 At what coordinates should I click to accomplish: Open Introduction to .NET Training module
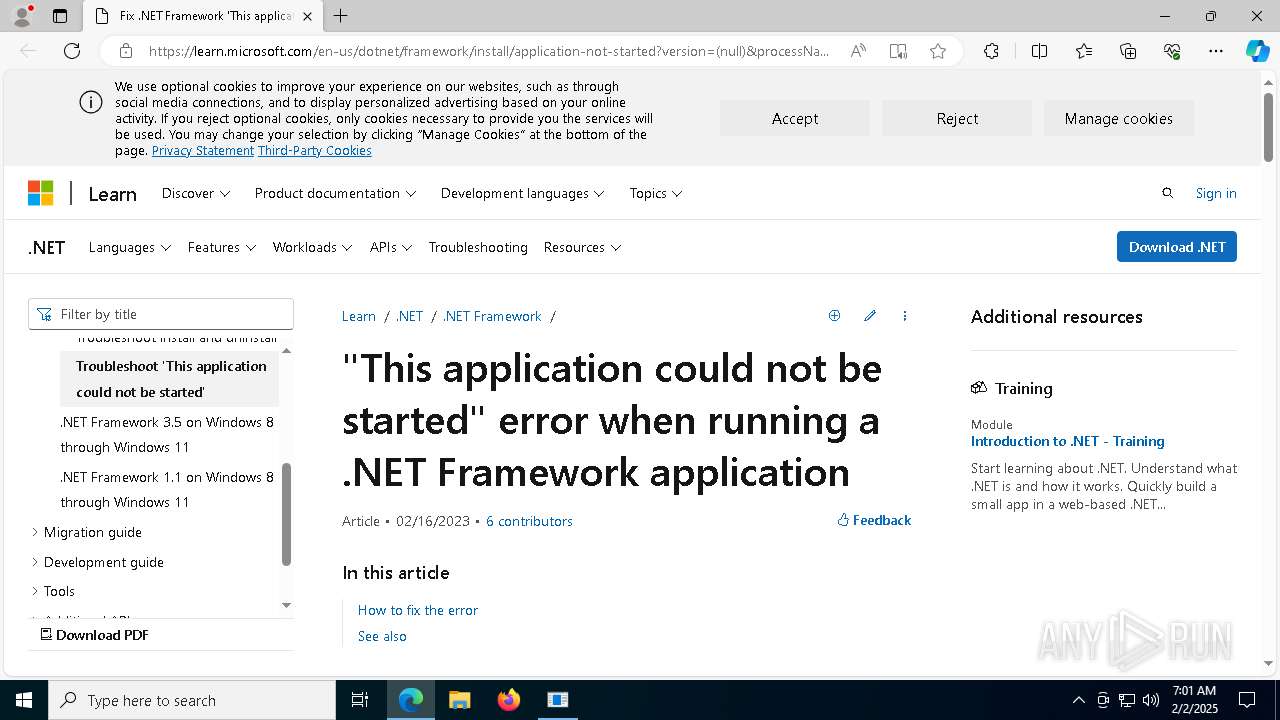click(x=1068, y=441)
